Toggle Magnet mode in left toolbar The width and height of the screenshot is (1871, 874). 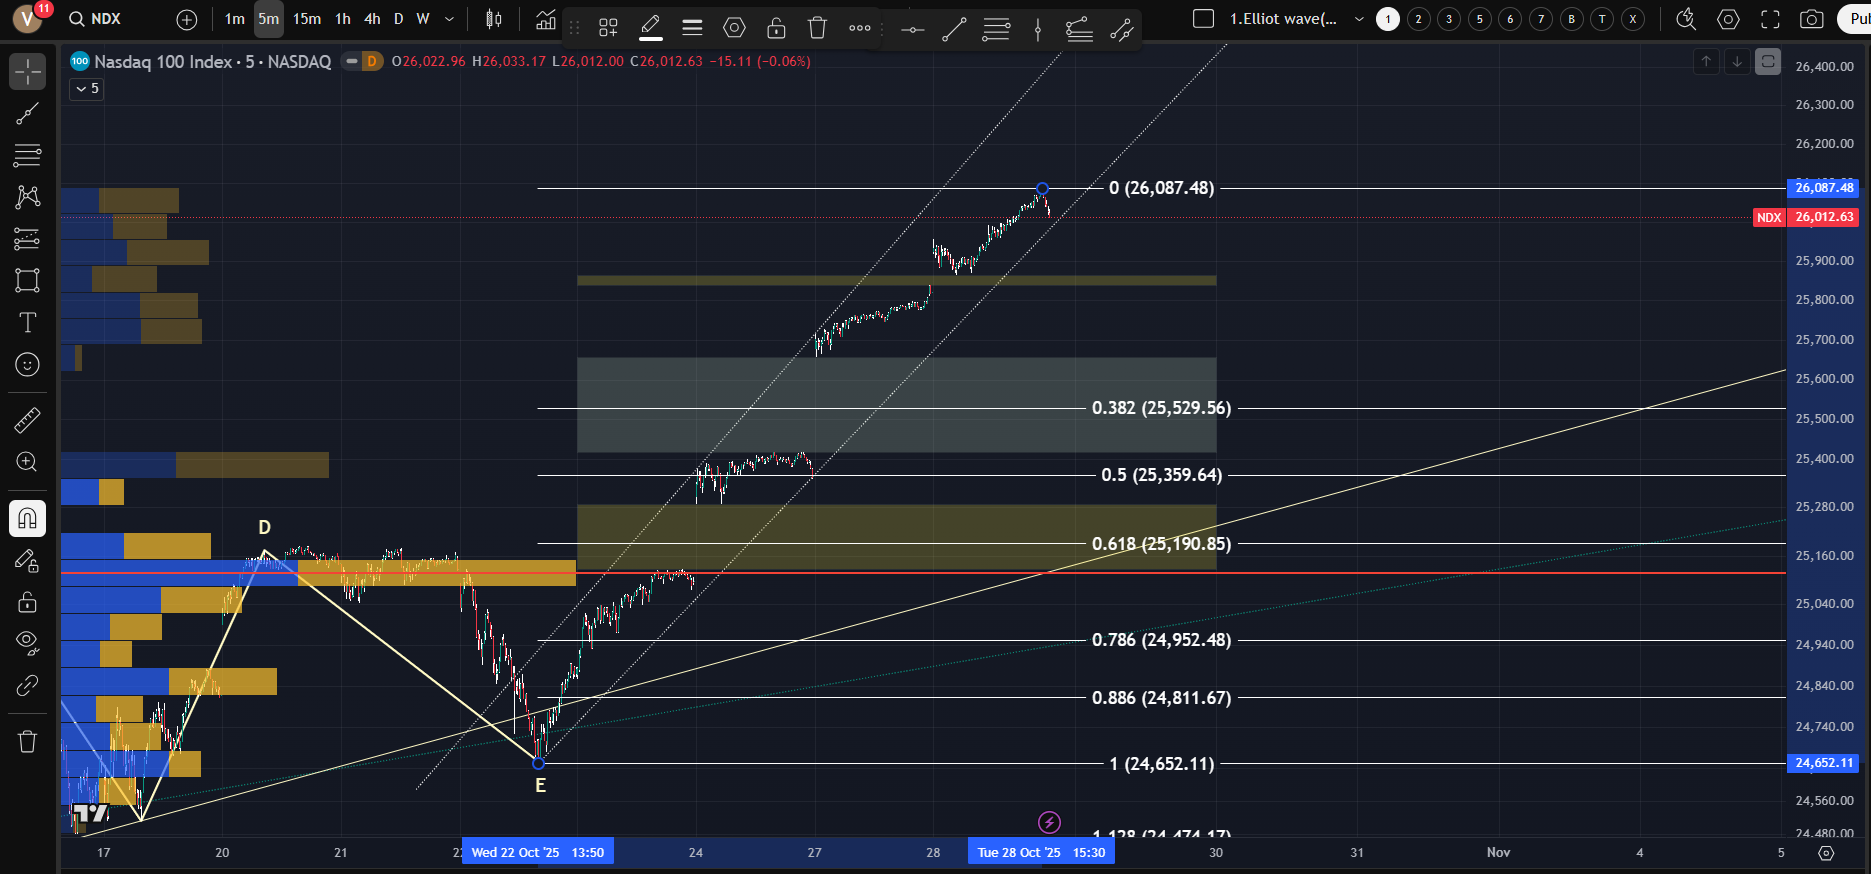click(27, 518)
